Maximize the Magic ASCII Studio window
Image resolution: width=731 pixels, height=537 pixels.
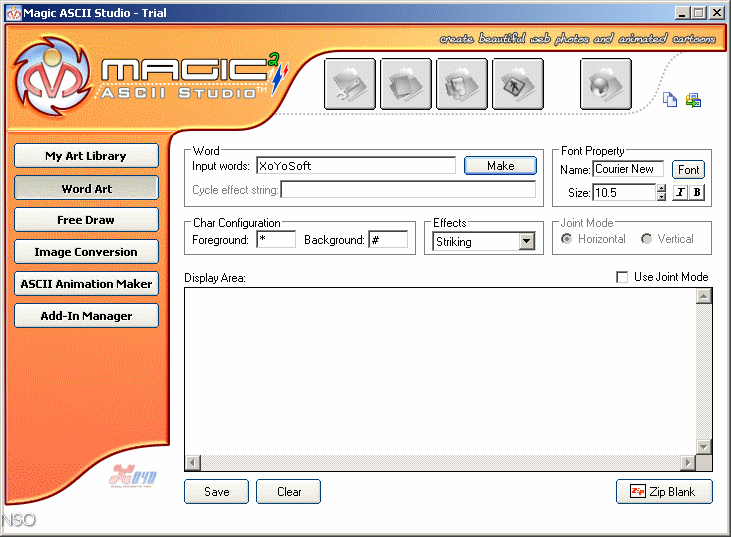pyautogui.click(x=698, y=13)
